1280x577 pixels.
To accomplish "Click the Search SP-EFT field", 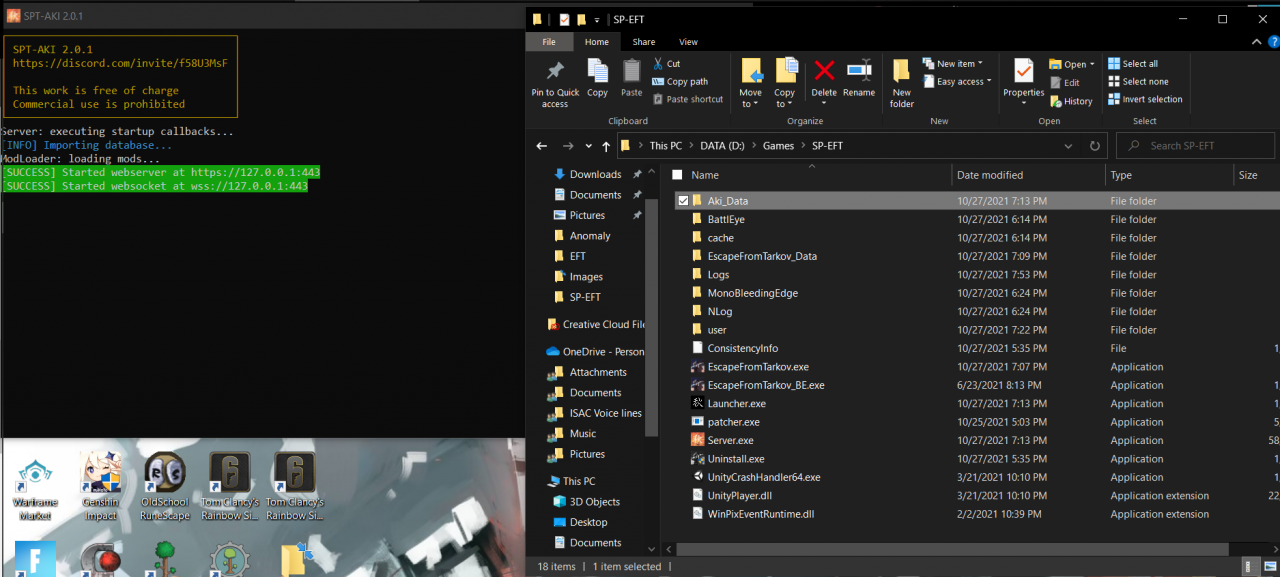I will [1195, 146].
